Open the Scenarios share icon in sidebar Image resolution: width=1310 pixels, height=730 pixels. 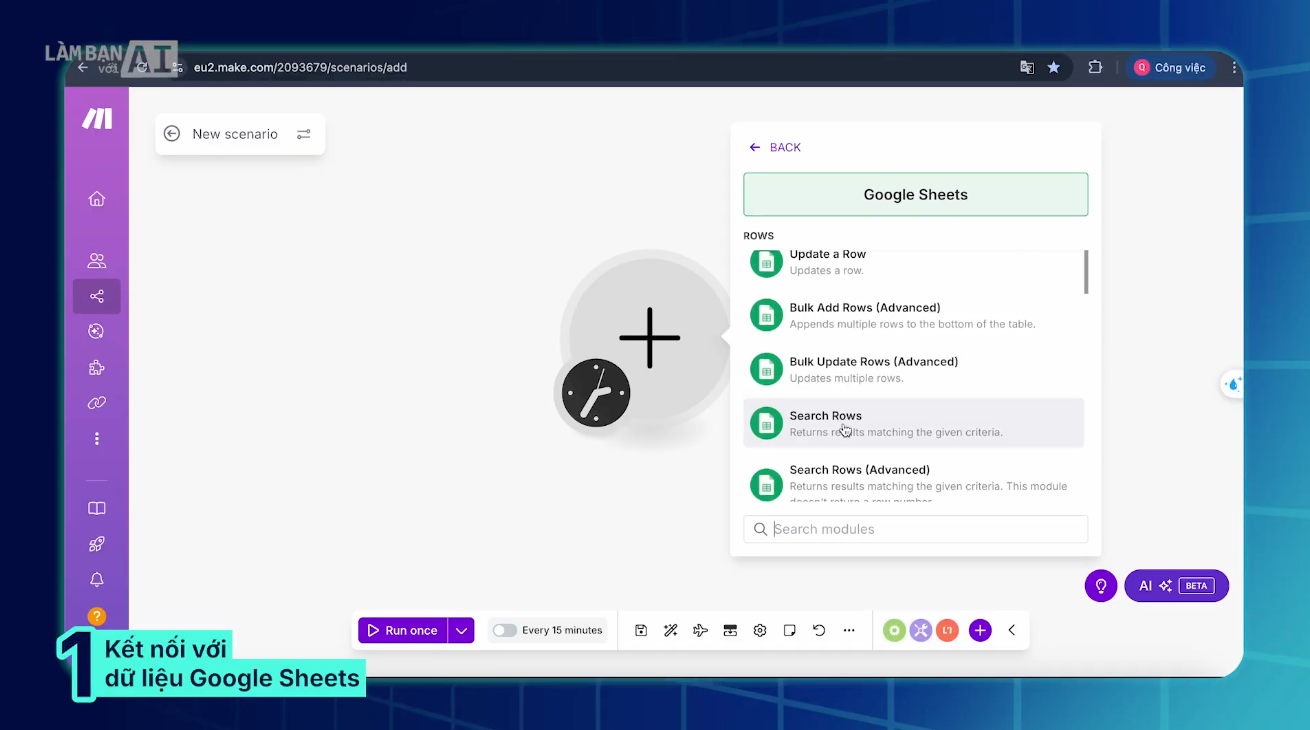[x=97, y=296]
